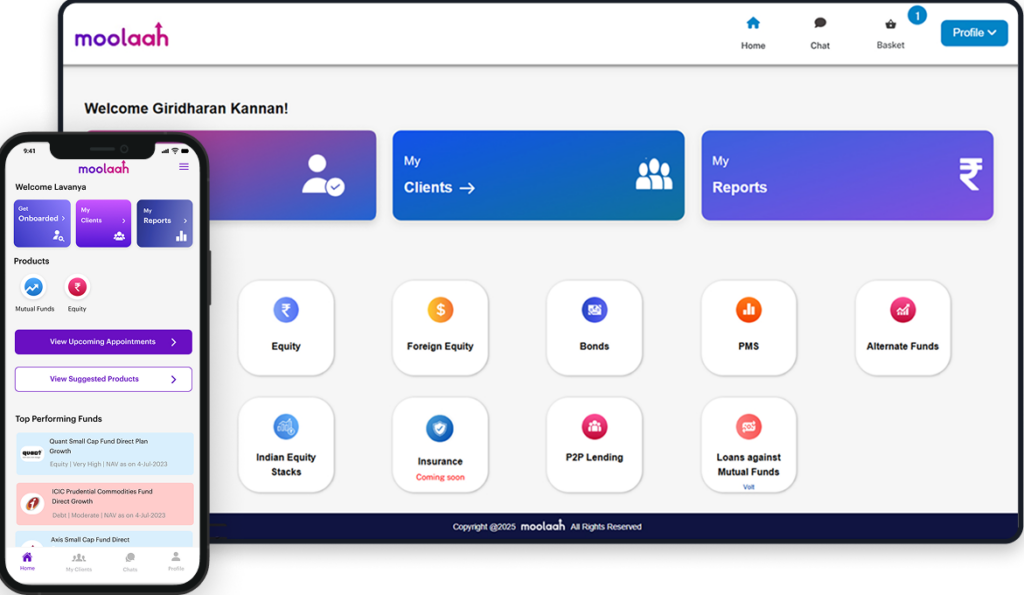Click View Upcoming Appointments button

[103, 342]
